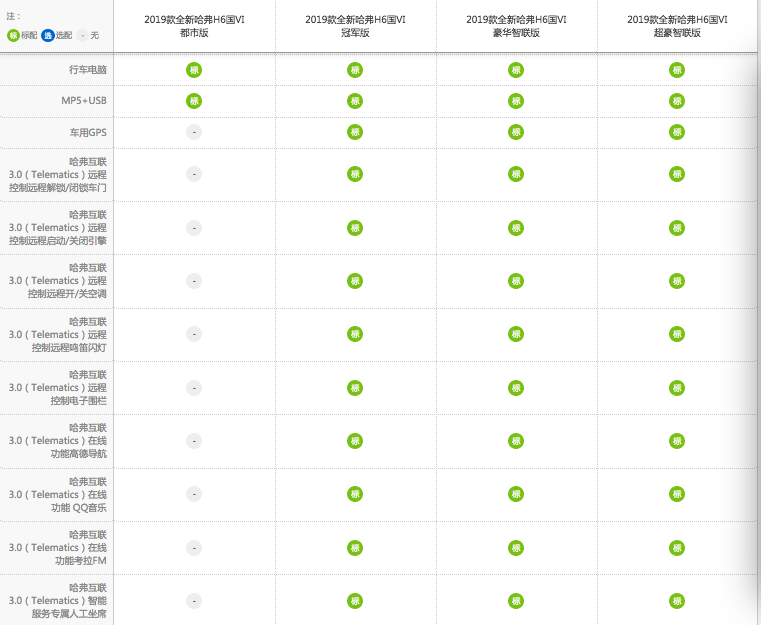Click the 电子围栏 row label

pyautogui.click(x=57, y=387)
